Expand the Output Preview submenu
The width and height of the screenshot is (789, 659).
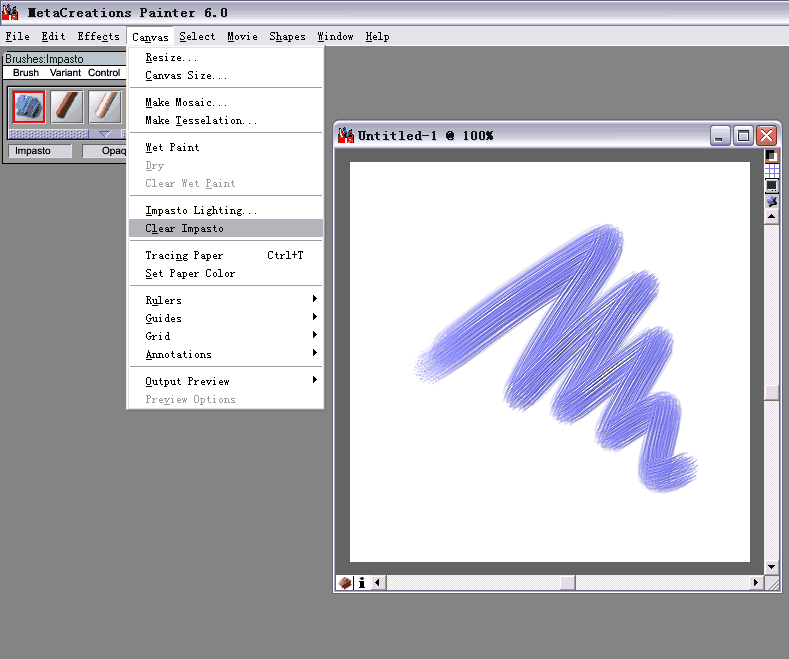(225, 381)
